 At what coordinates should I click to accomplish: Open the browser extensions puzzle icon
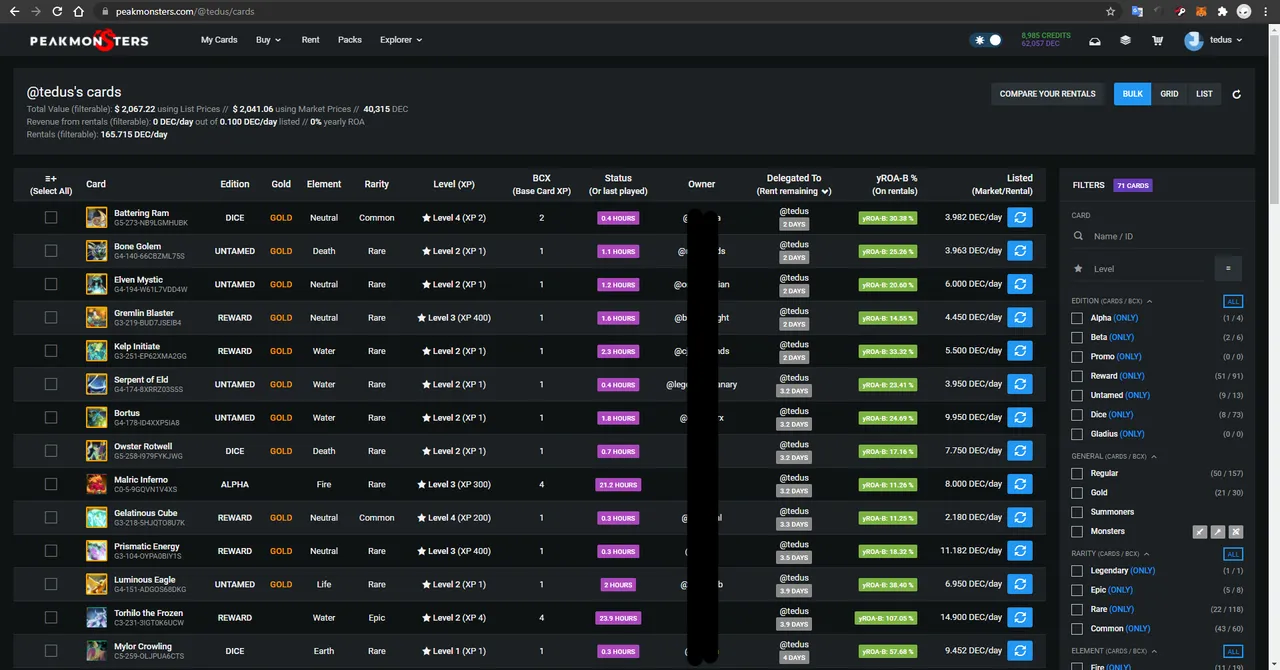point(1222,12)
